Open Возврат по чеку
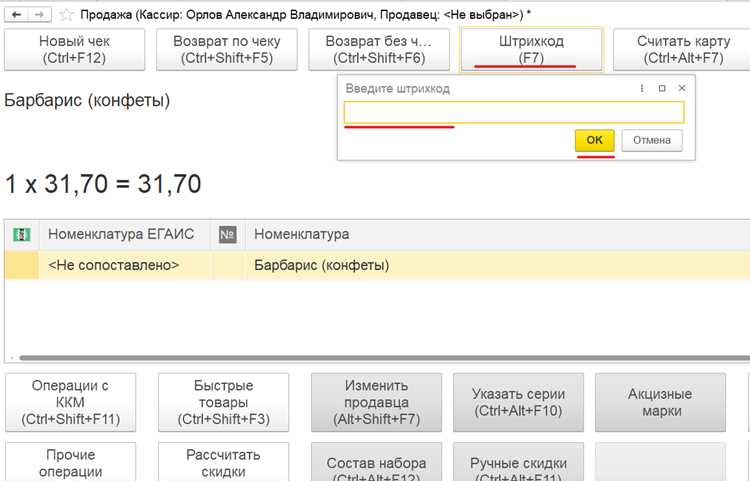The width and height of the screenshot is (750, 481). click(227, 50)
